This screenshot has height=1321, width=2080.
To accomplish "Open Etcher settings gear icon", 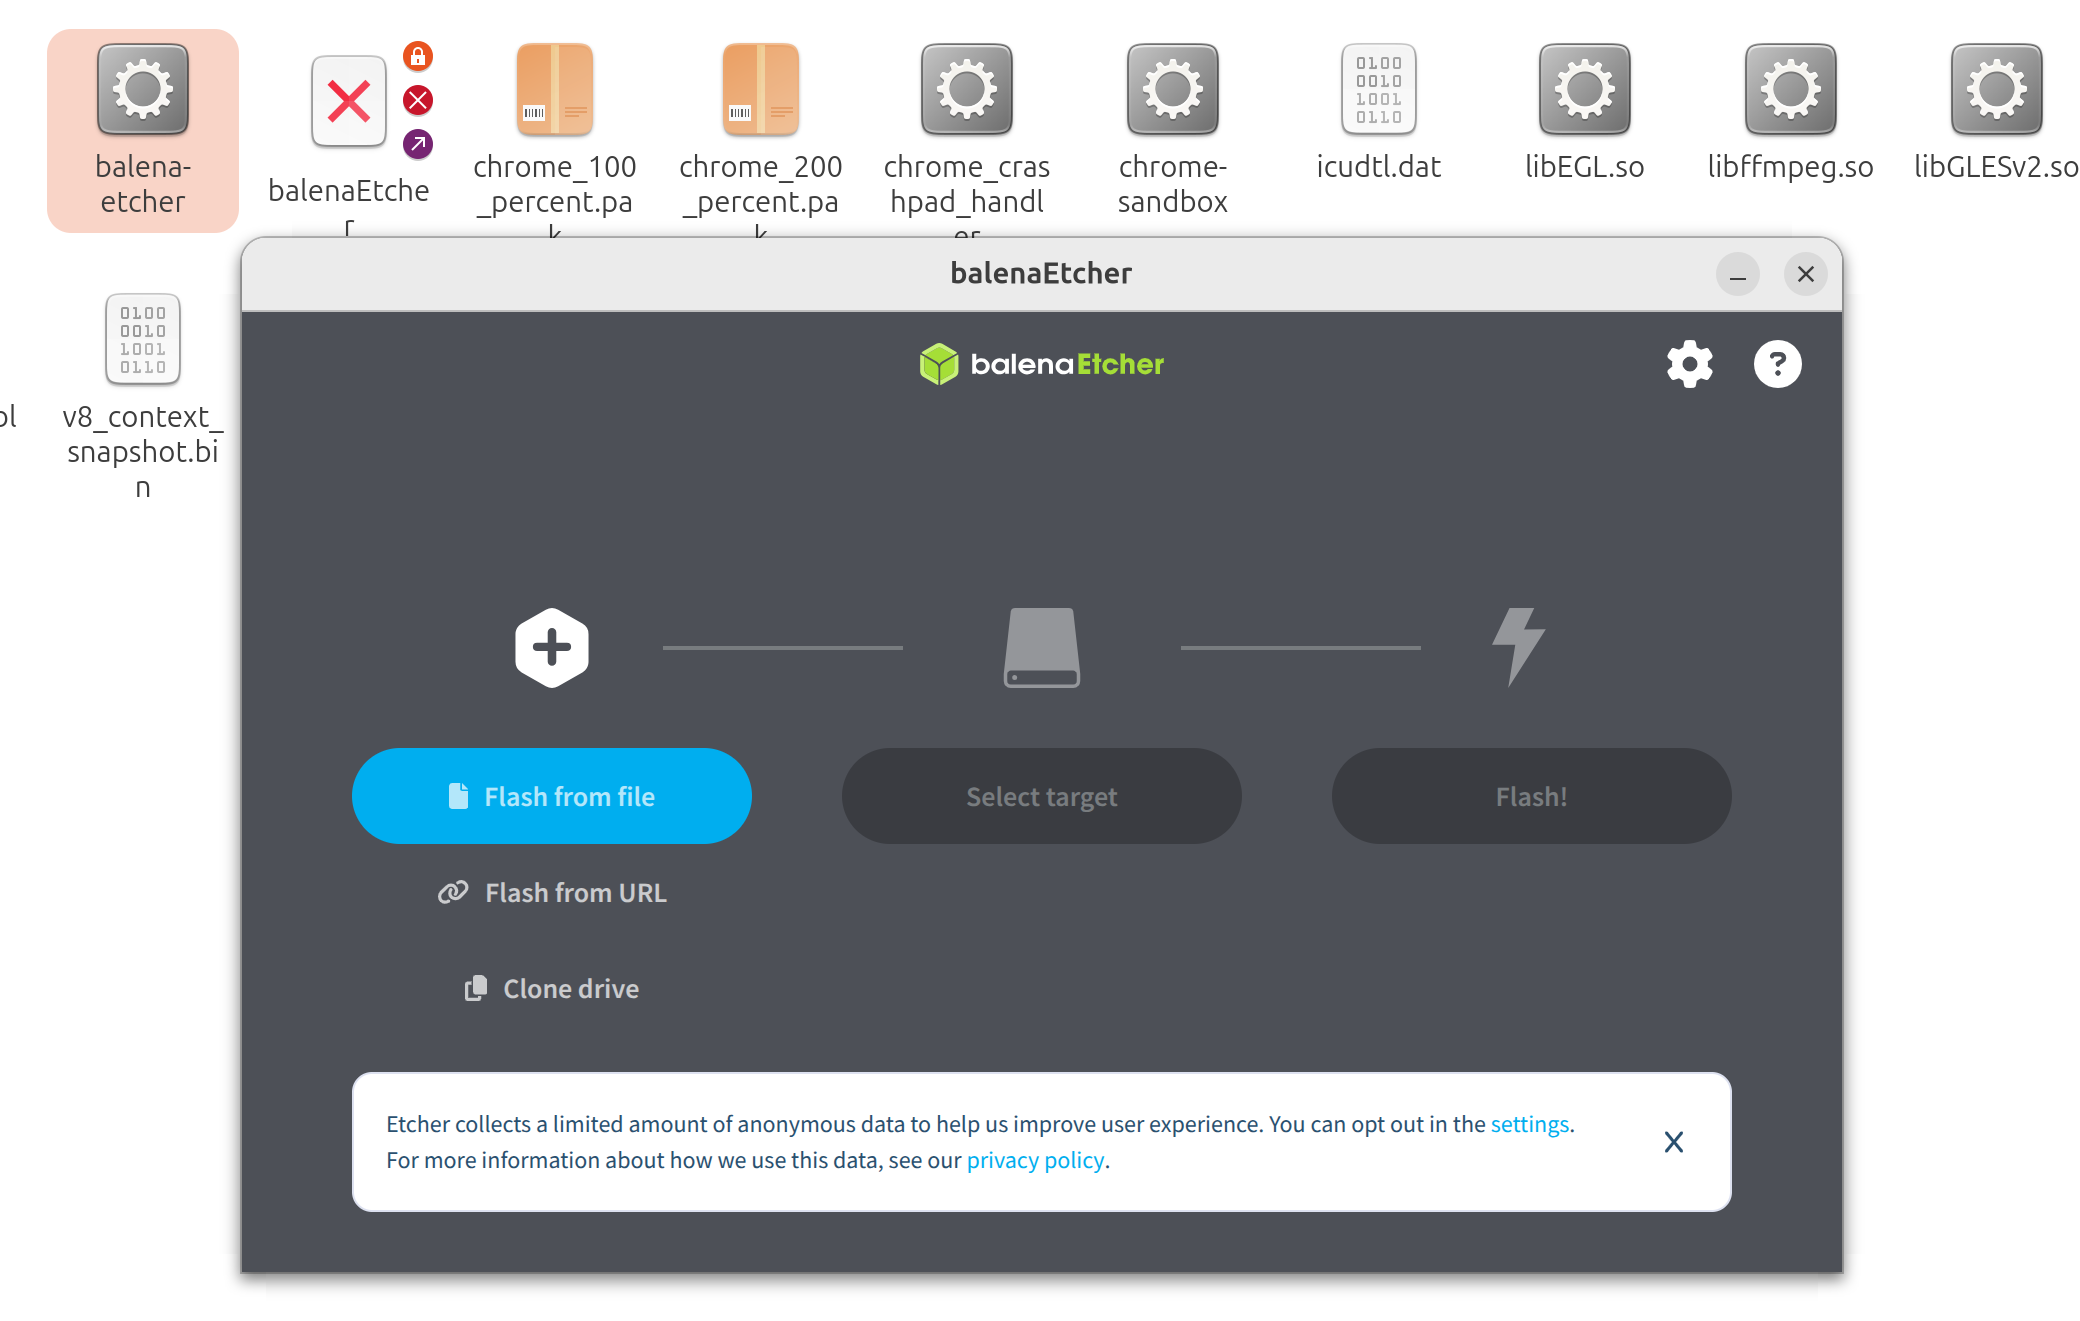I will (1689, 364).
